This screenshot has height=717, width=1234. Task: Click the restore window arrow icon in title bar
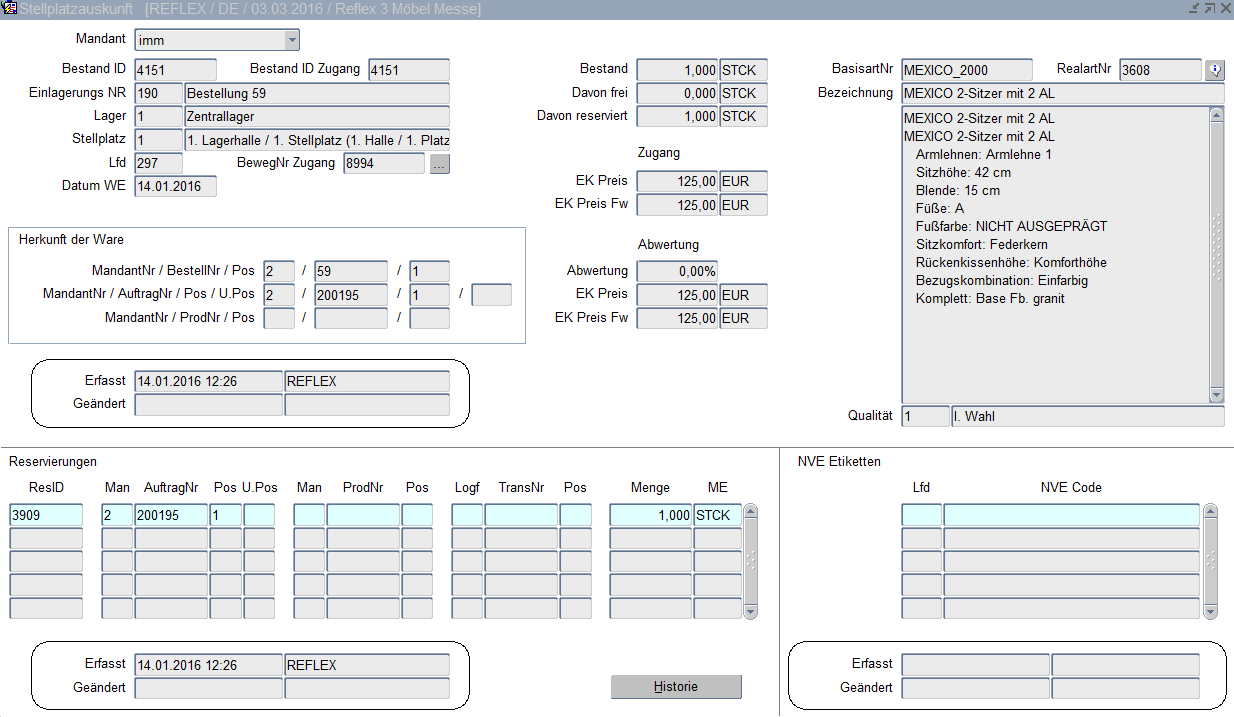click(x=1209, y=8)
